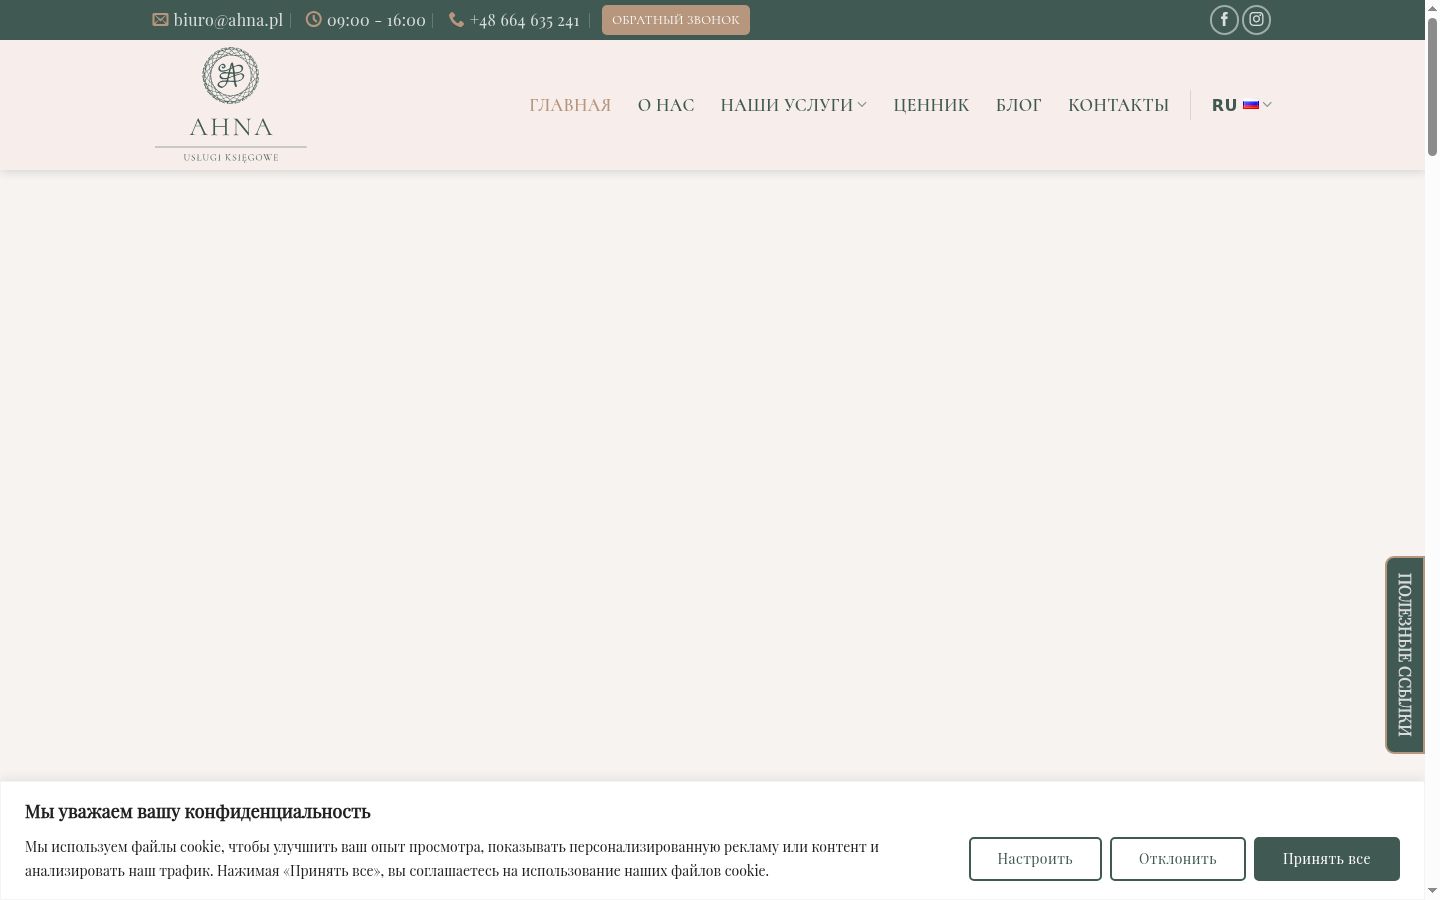Go to the БЛОГ page
This screenshot has width=1440, height=900.
1019,105
